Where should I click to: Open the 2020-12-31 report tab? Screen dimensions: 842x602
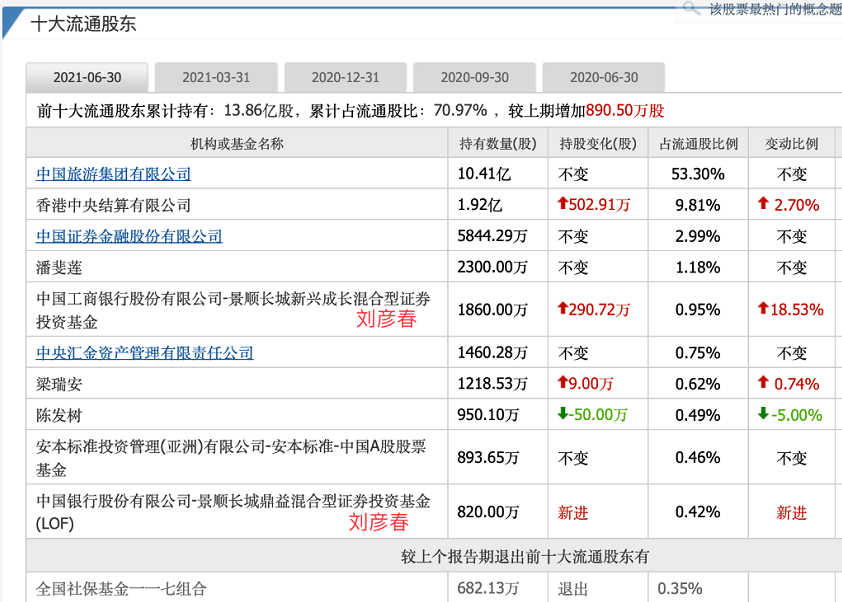tap(345, 77)
